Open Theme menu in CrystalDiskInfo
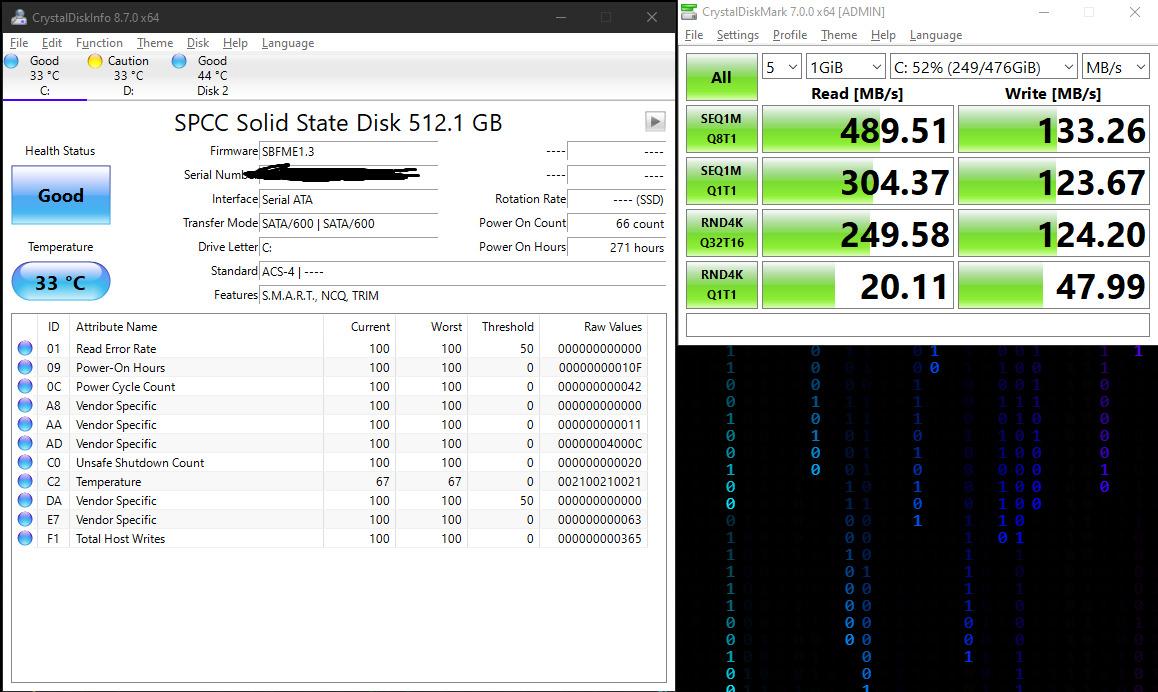This screenshot has width=1158, height=692. (x=155, y=43)
